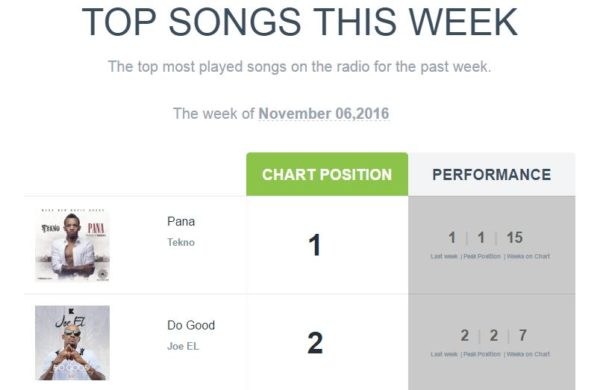The width and height of the screenshot is (600, 390).
Task: Click Pana's weeks on chart value 15
Action: 515,238
